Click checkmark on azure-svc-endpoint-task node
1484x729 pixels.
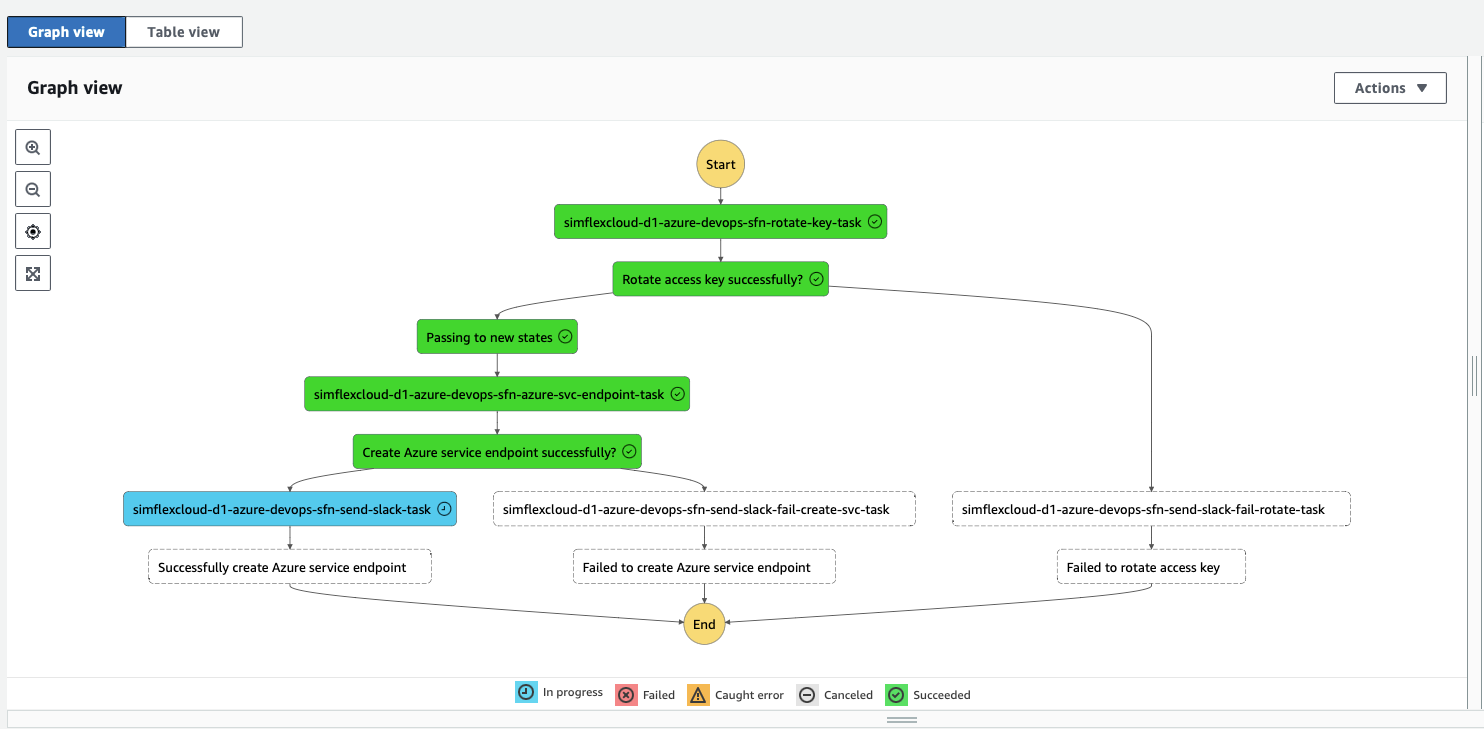(677, 395)
